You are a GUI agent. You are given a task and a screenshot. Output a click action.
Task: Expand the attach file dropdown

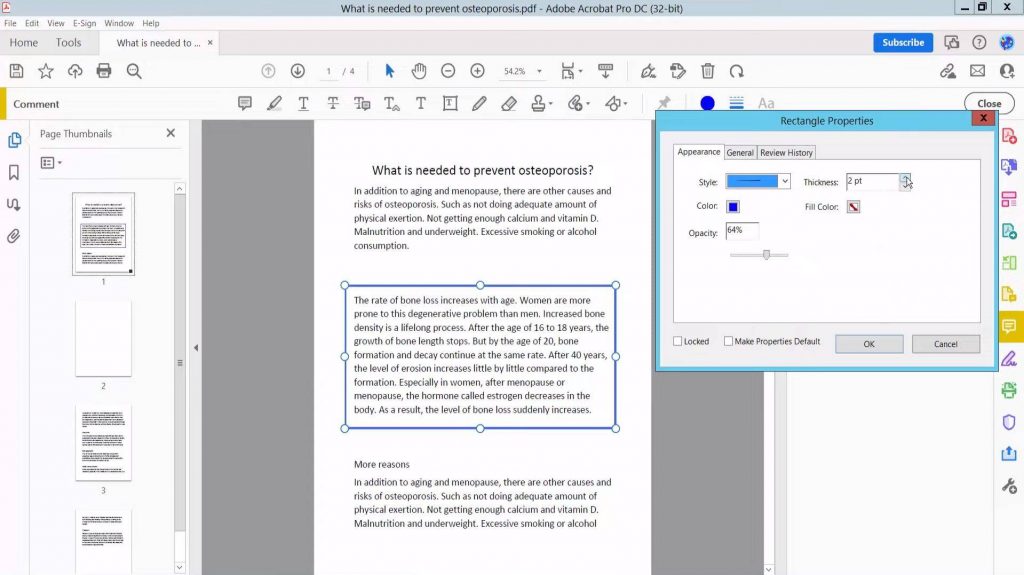click(588, 104)
